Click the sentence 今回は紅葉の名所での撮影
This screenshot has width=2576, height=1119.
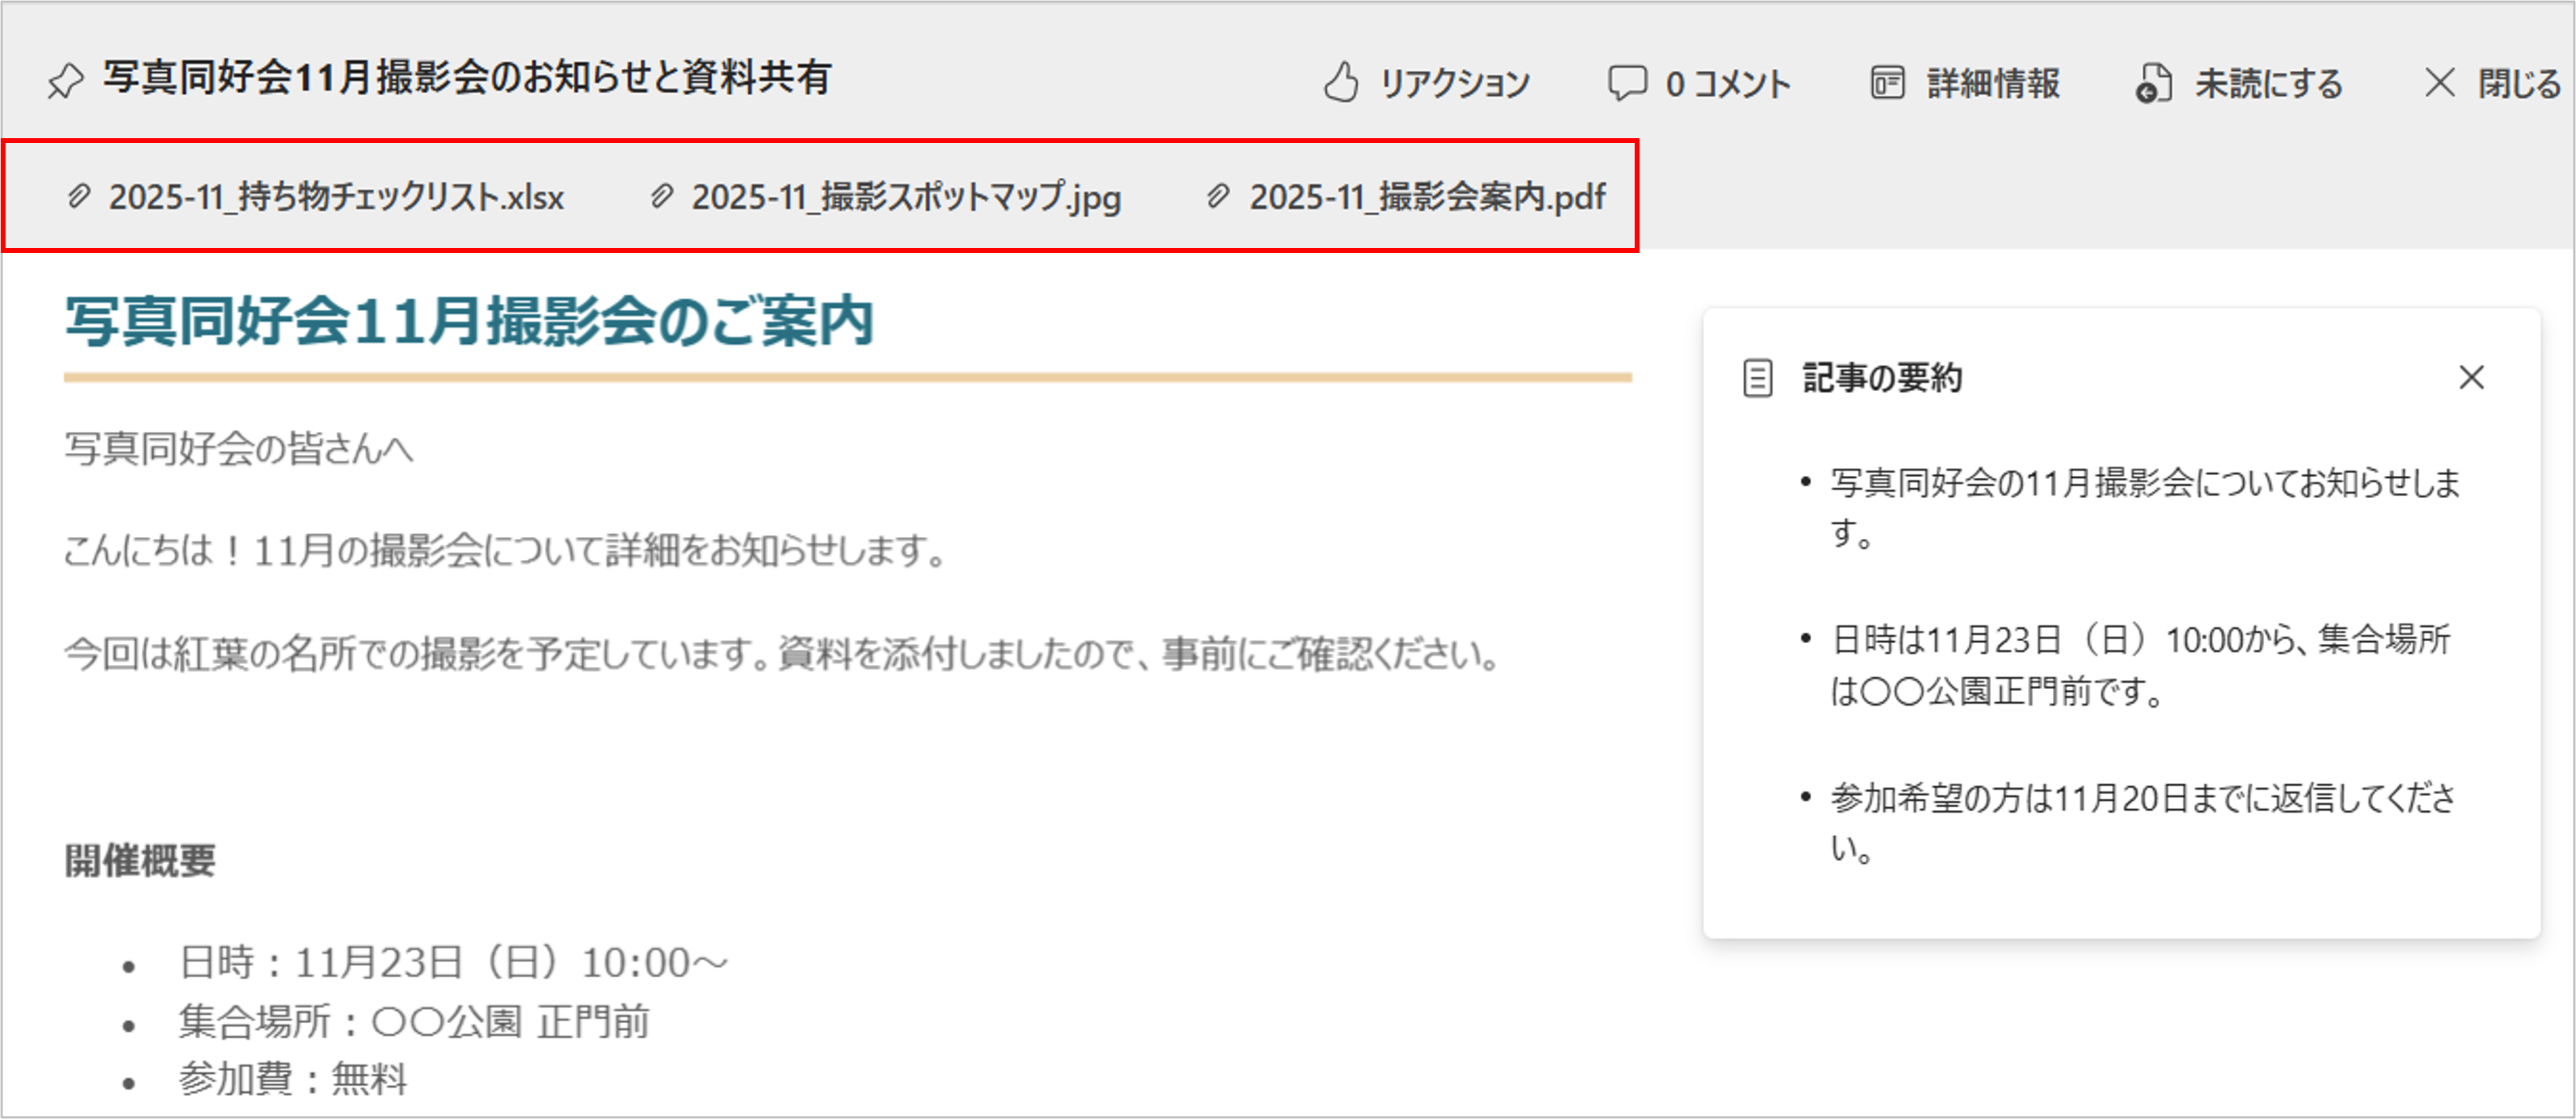click(x=783, y=654)
